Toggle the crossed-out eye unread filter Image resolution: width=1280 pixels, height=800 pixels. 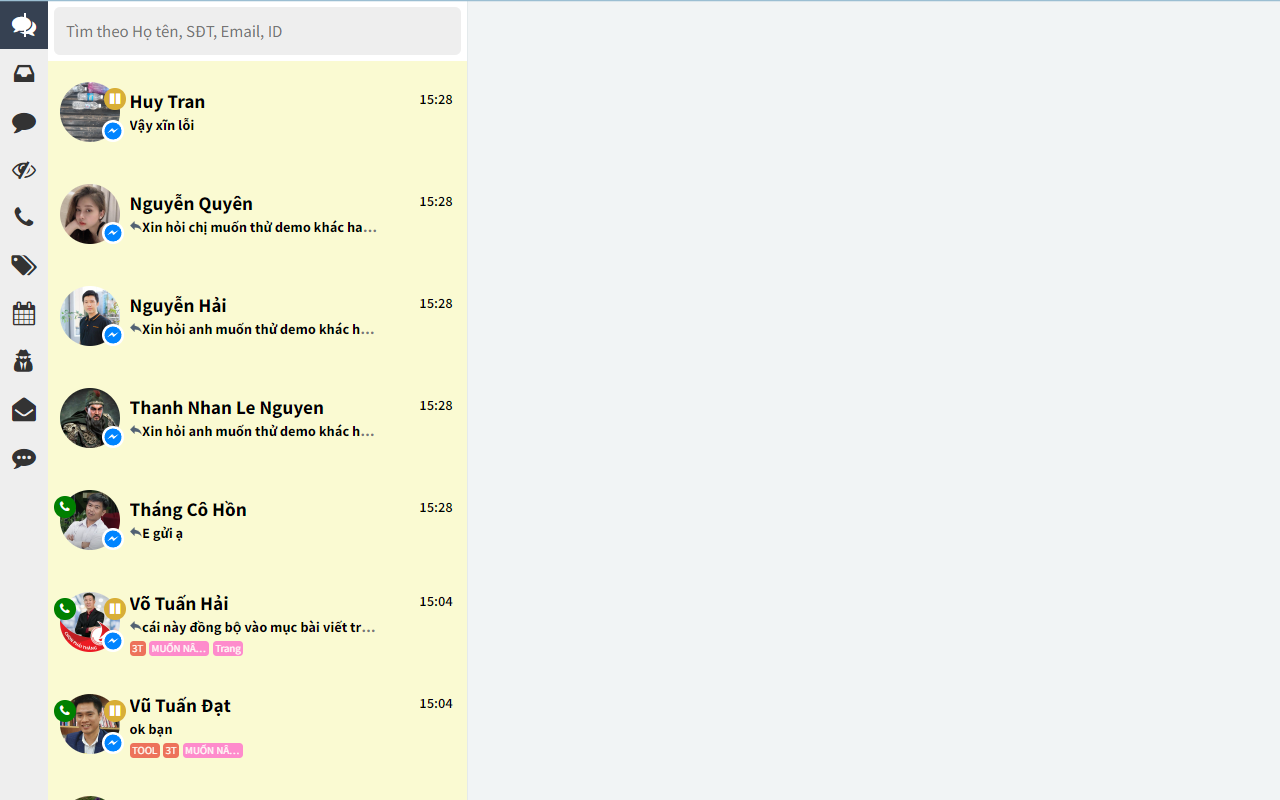[x=24, y=170]
